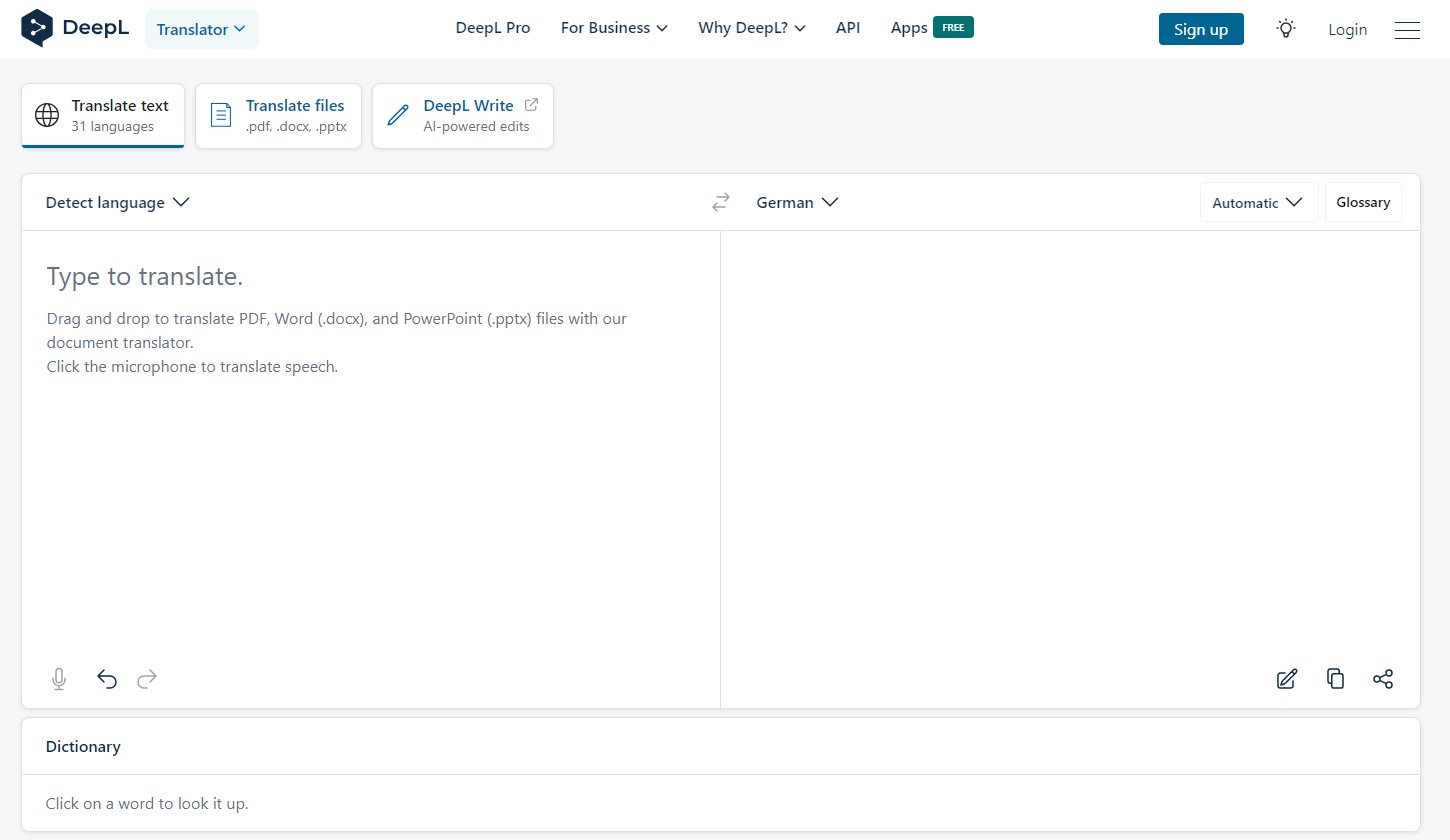Open the DeepL Pro page

(493, 28)
